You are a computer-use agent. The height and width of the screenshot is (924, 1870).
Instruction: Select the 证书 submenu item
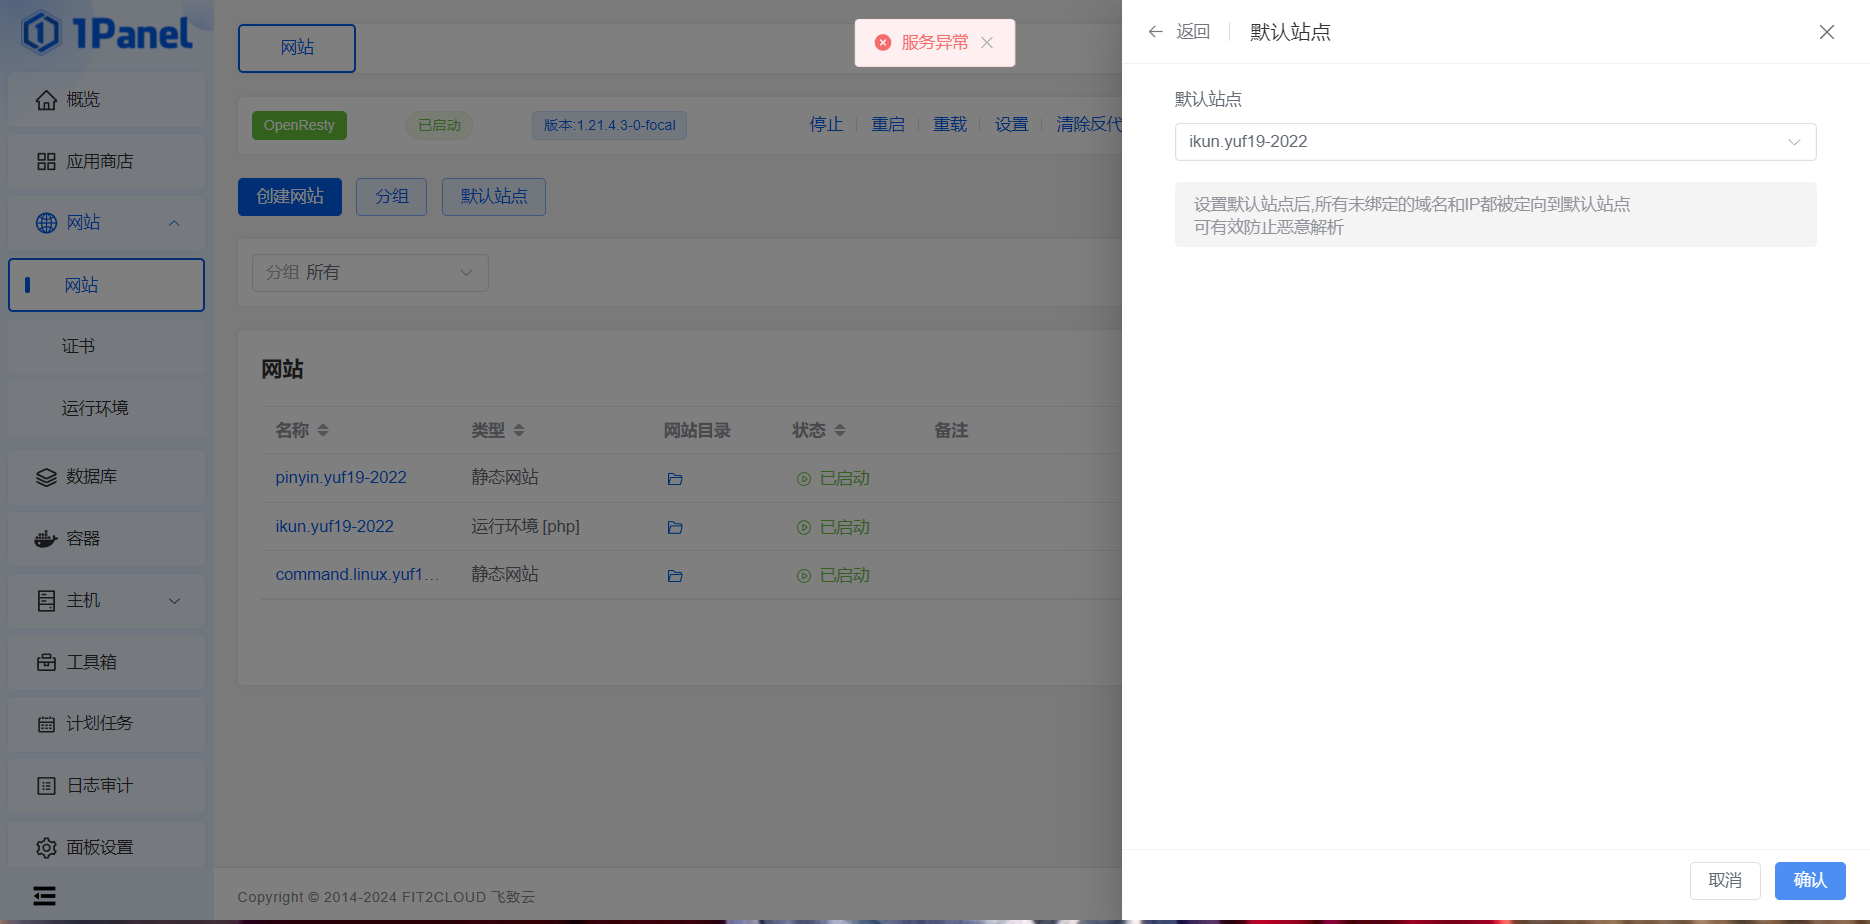[106, 347]
